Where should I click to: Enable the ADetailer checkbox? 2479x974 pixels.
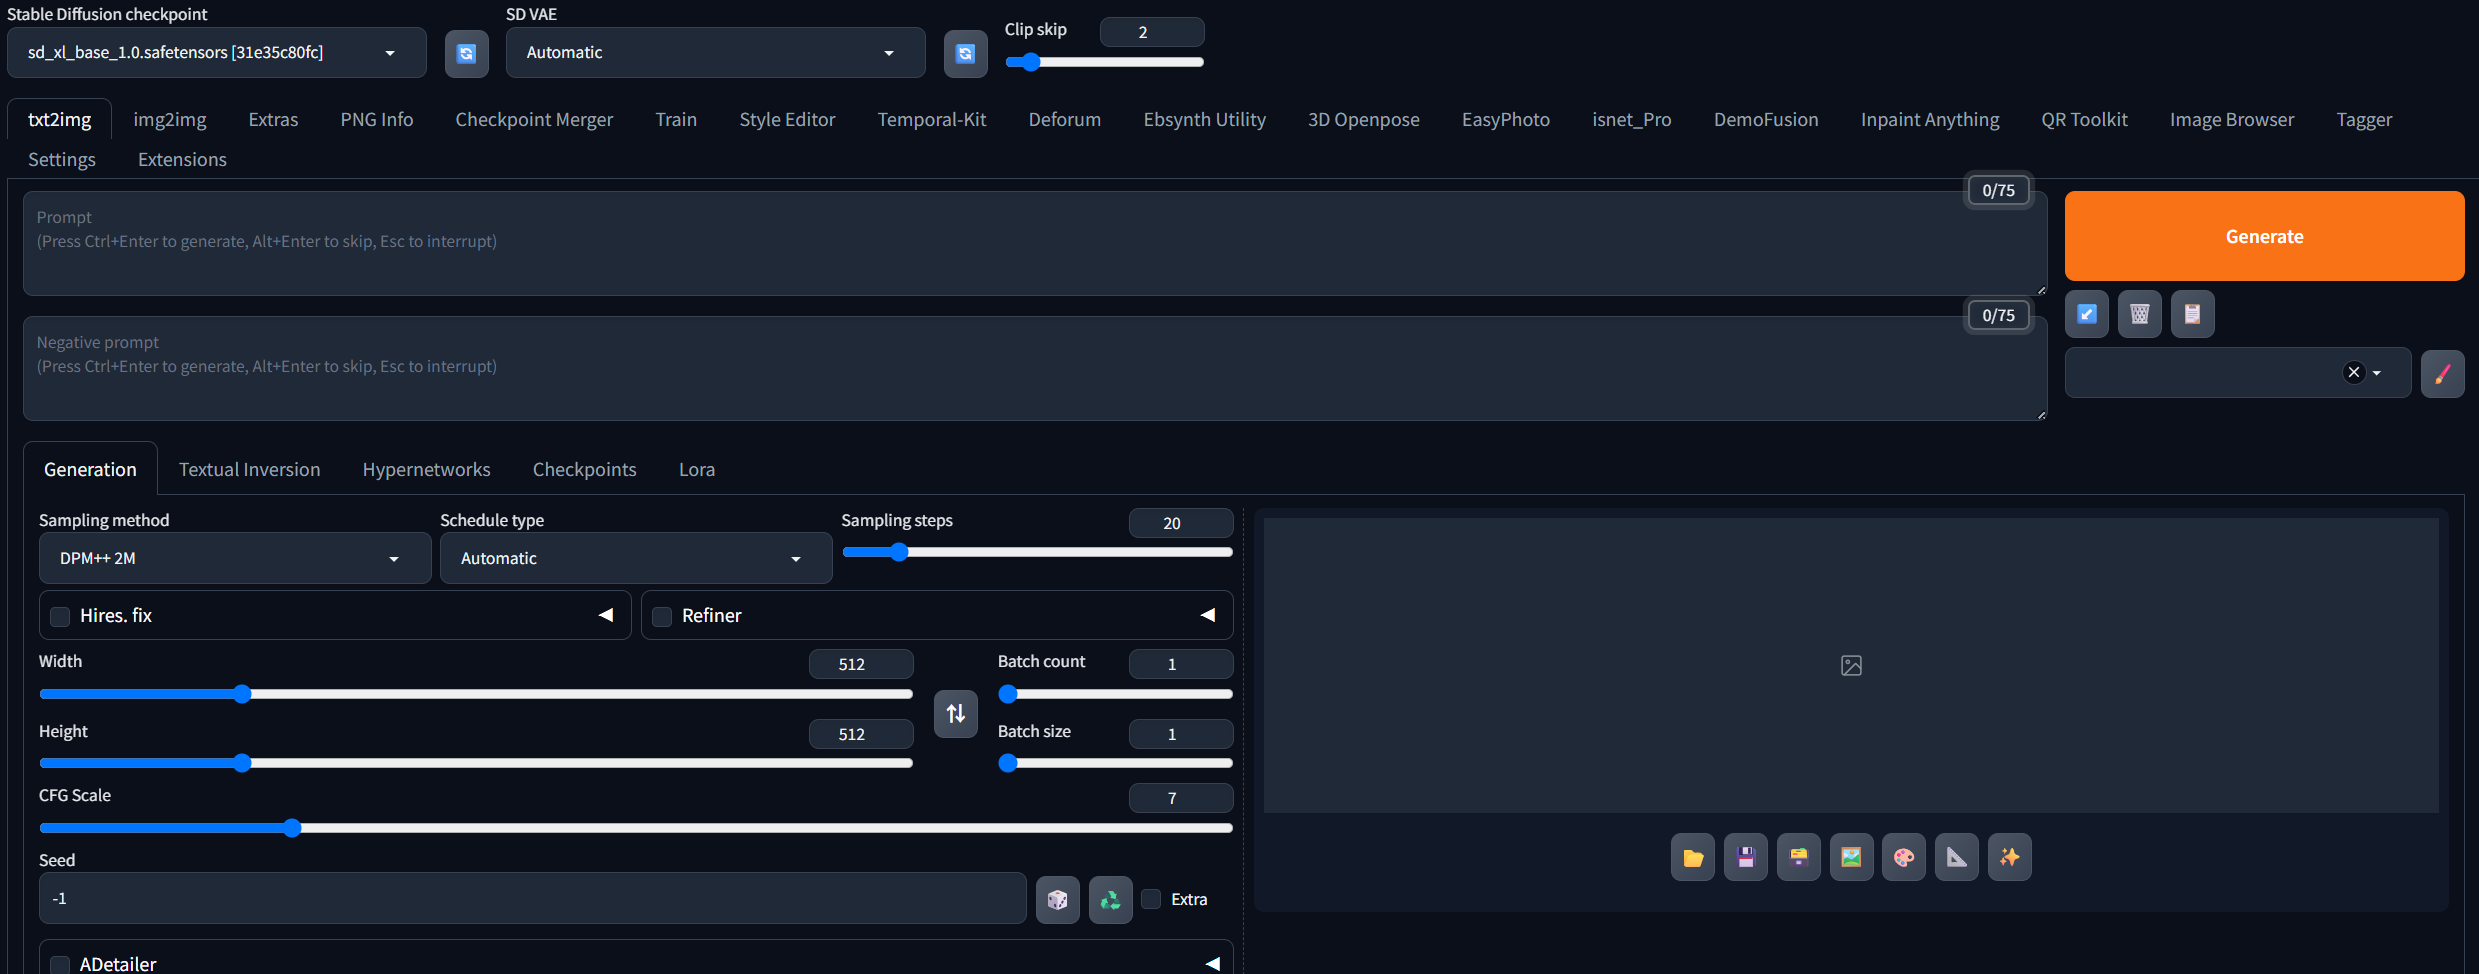click(60, 964)
